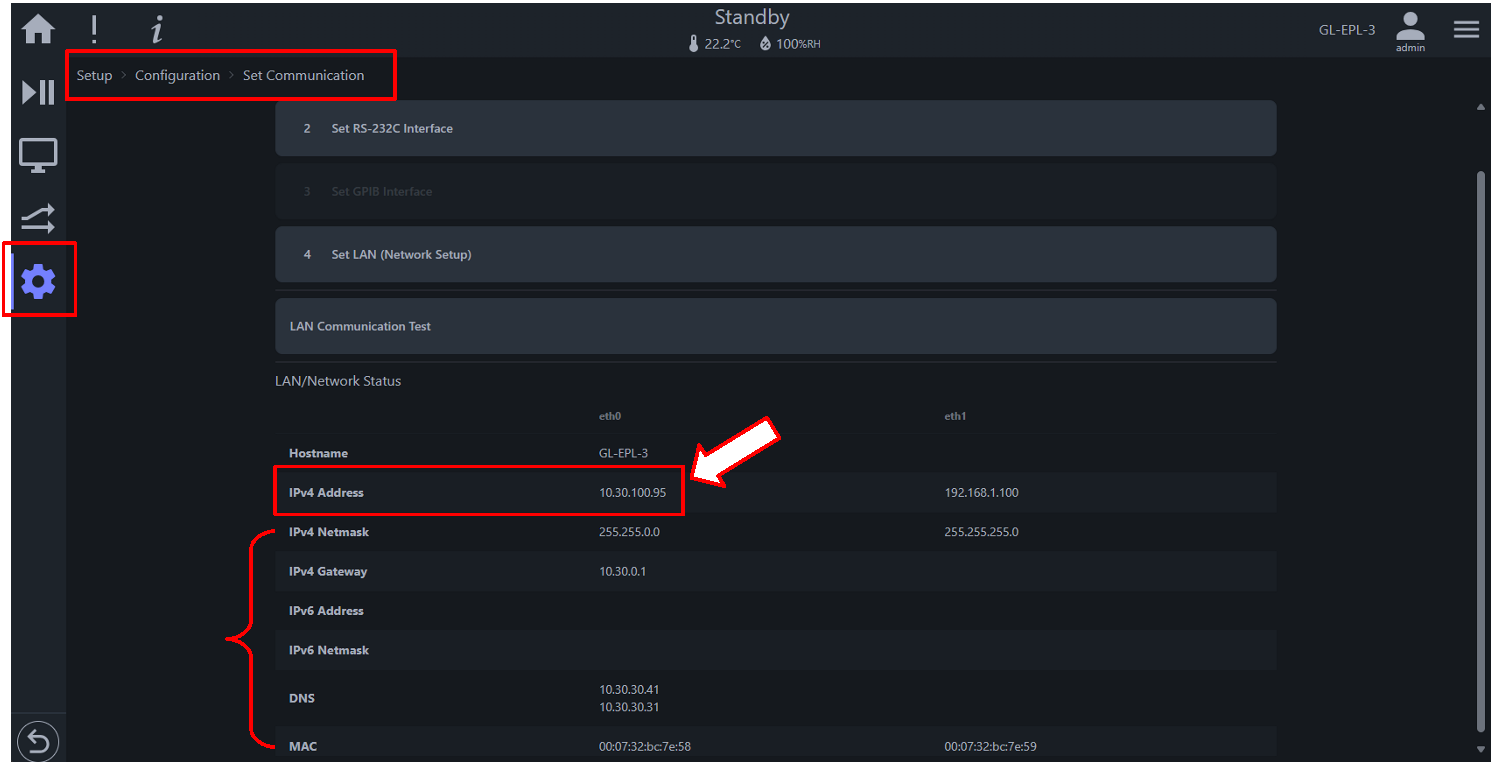1493x763 pixels.
Task: Click the GL-EPL-3 label in header
Action: coord(1347,29)
